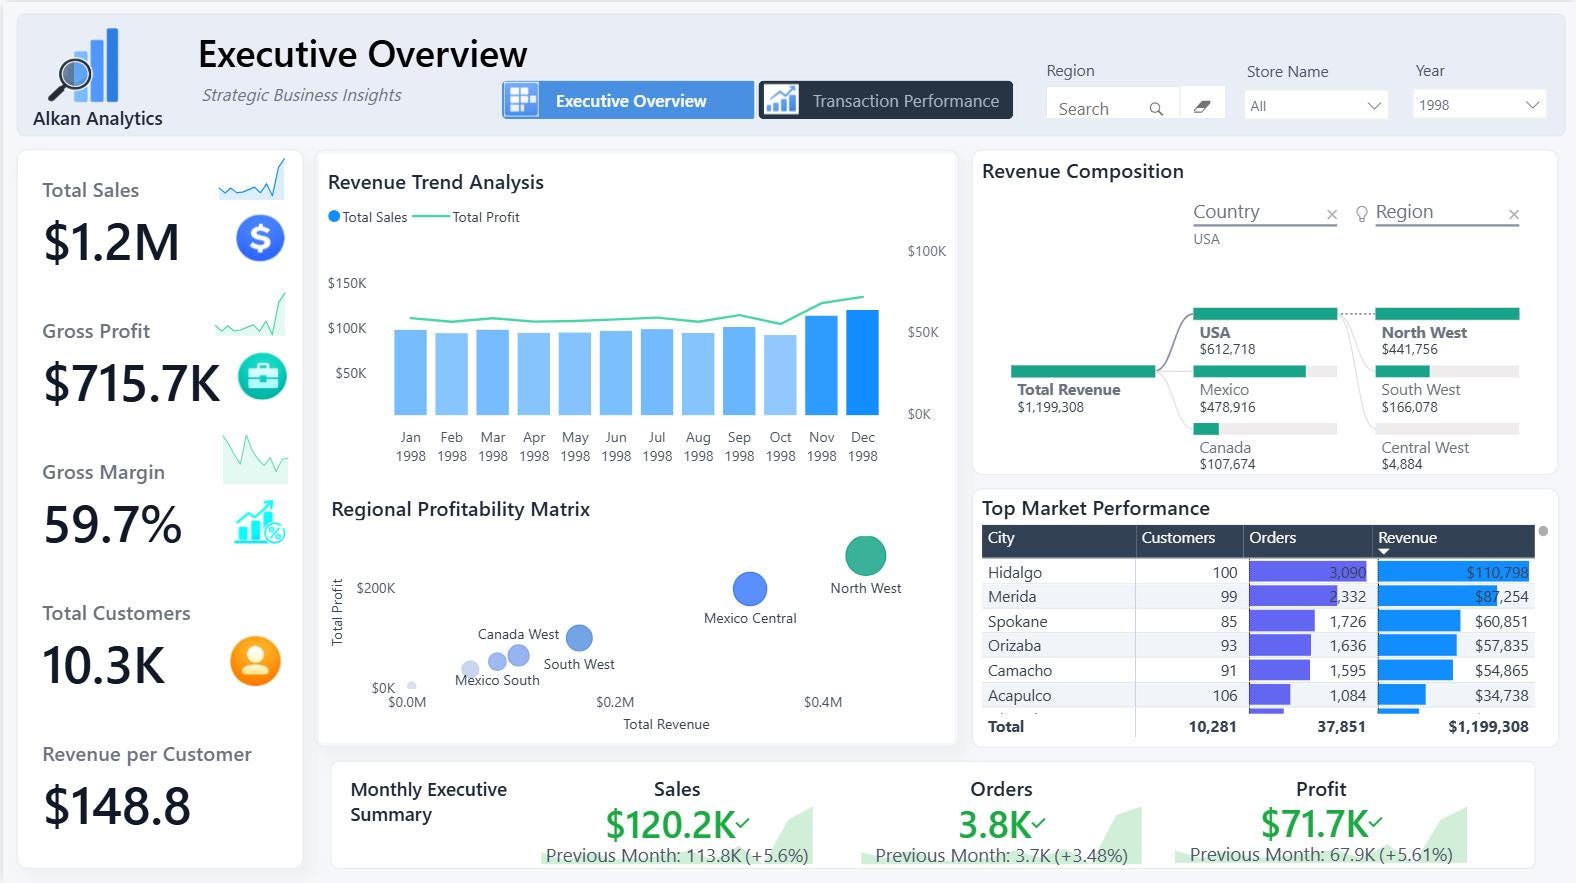The height and width of the screenshot is (883, 1576).
Task: Click the Total Sales sparkline chart
Action: point(252,180)
